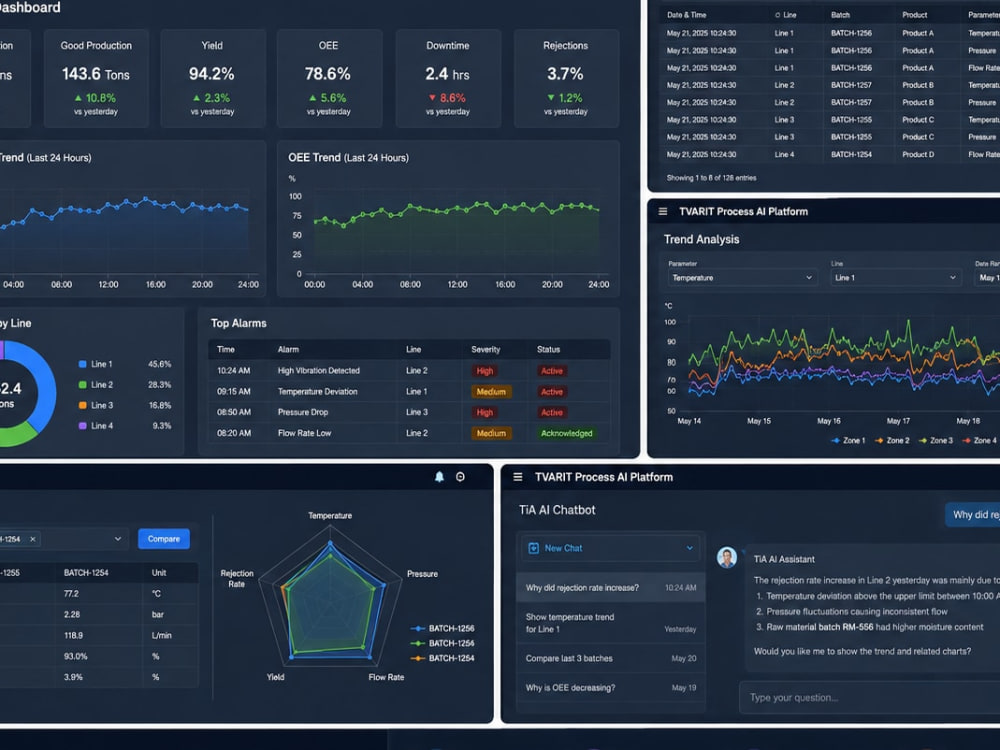Click the New Chat compose icon
The width and height of the screenshot is (1000, 750).
click(534, 548)
